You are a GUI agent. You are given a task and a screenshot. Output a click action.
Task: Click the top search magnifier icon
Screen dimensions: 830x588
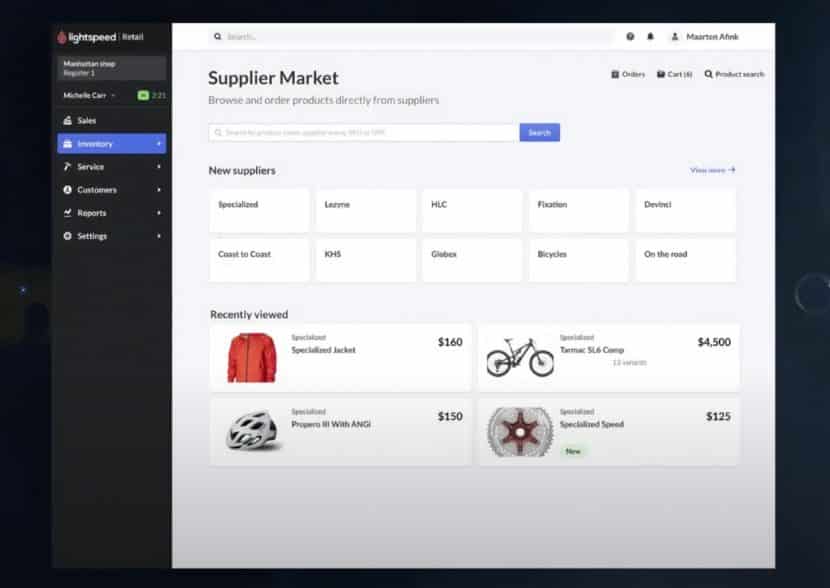pos(218,37)
